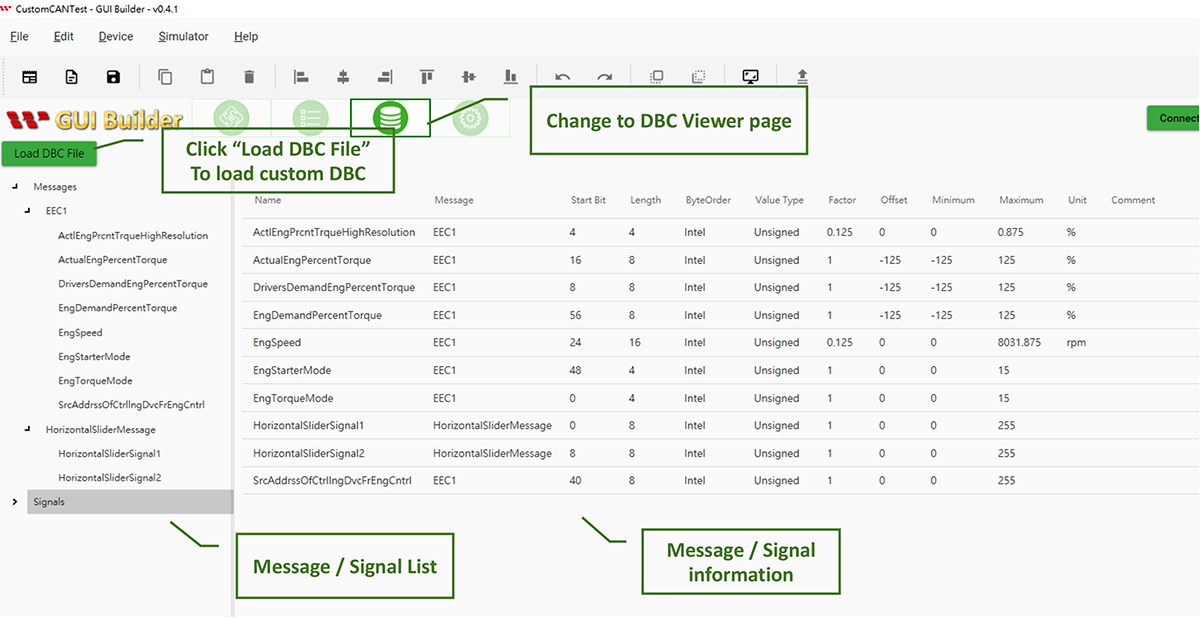Image resolution: width=1200 pixels, height=619 pixels.
Task: Sort by the Name column header
Action: 268,200
